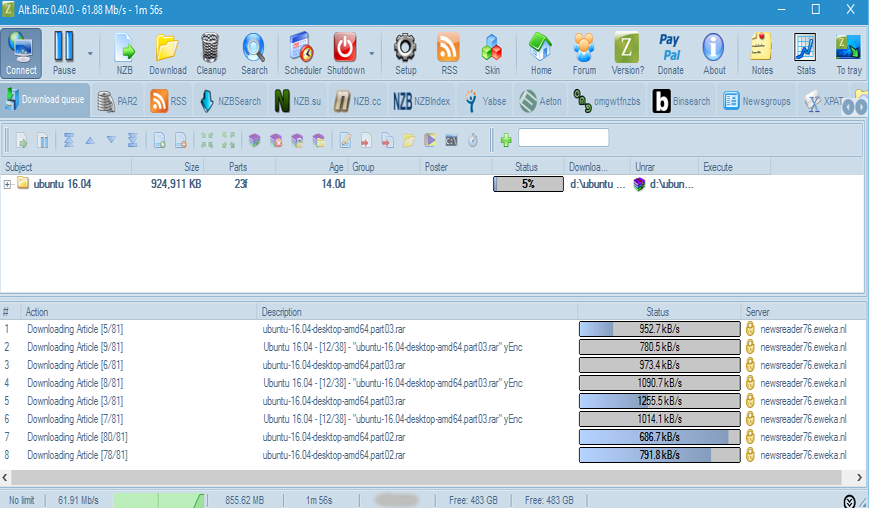Click the 686.7 kB/s connection progress bar
The image size is (869, 508).
pyautogui.click(x=660, y=437)
